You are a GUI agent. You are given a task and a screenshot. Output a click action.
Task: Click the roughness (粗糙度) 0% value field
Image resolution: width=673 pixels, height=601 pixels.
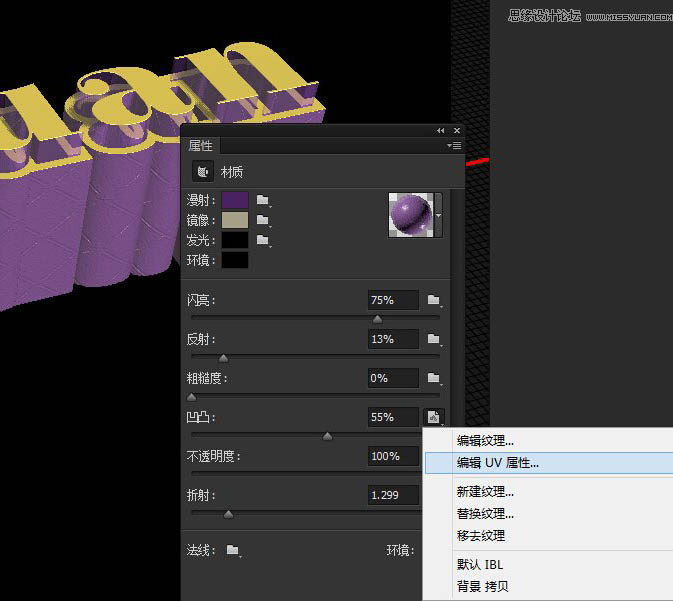pyautogui.click(x=393, y=378)
